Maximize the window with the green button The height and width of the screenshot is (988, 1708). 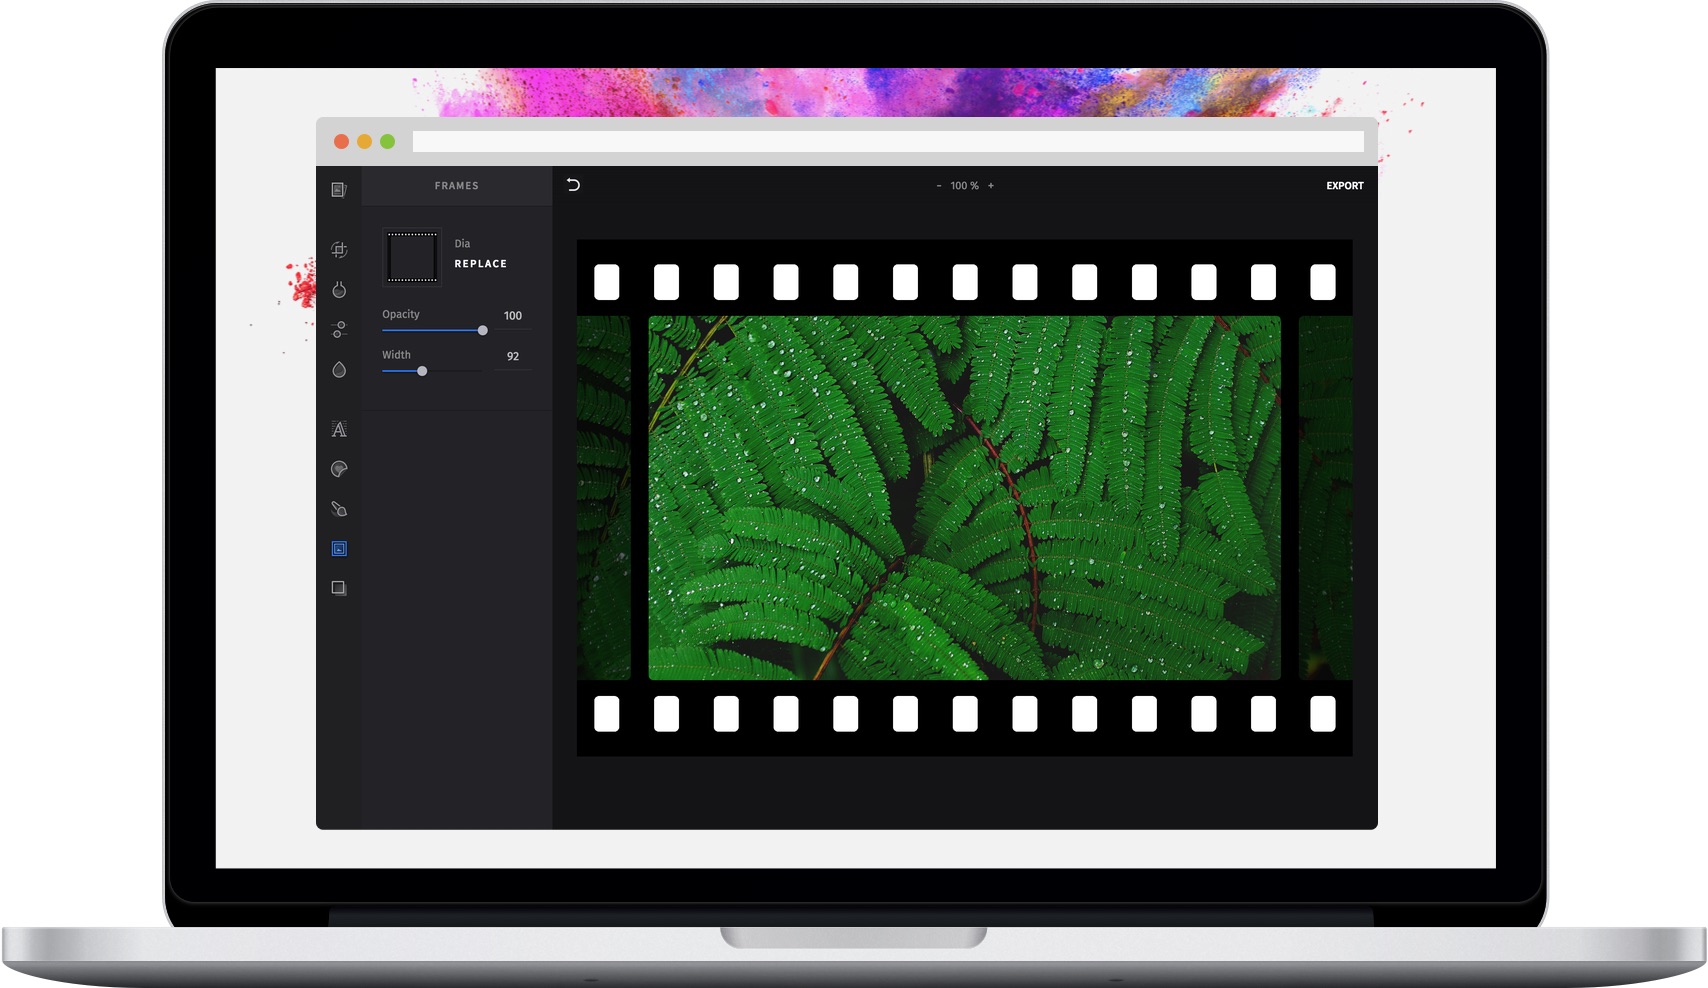[387, 142]
